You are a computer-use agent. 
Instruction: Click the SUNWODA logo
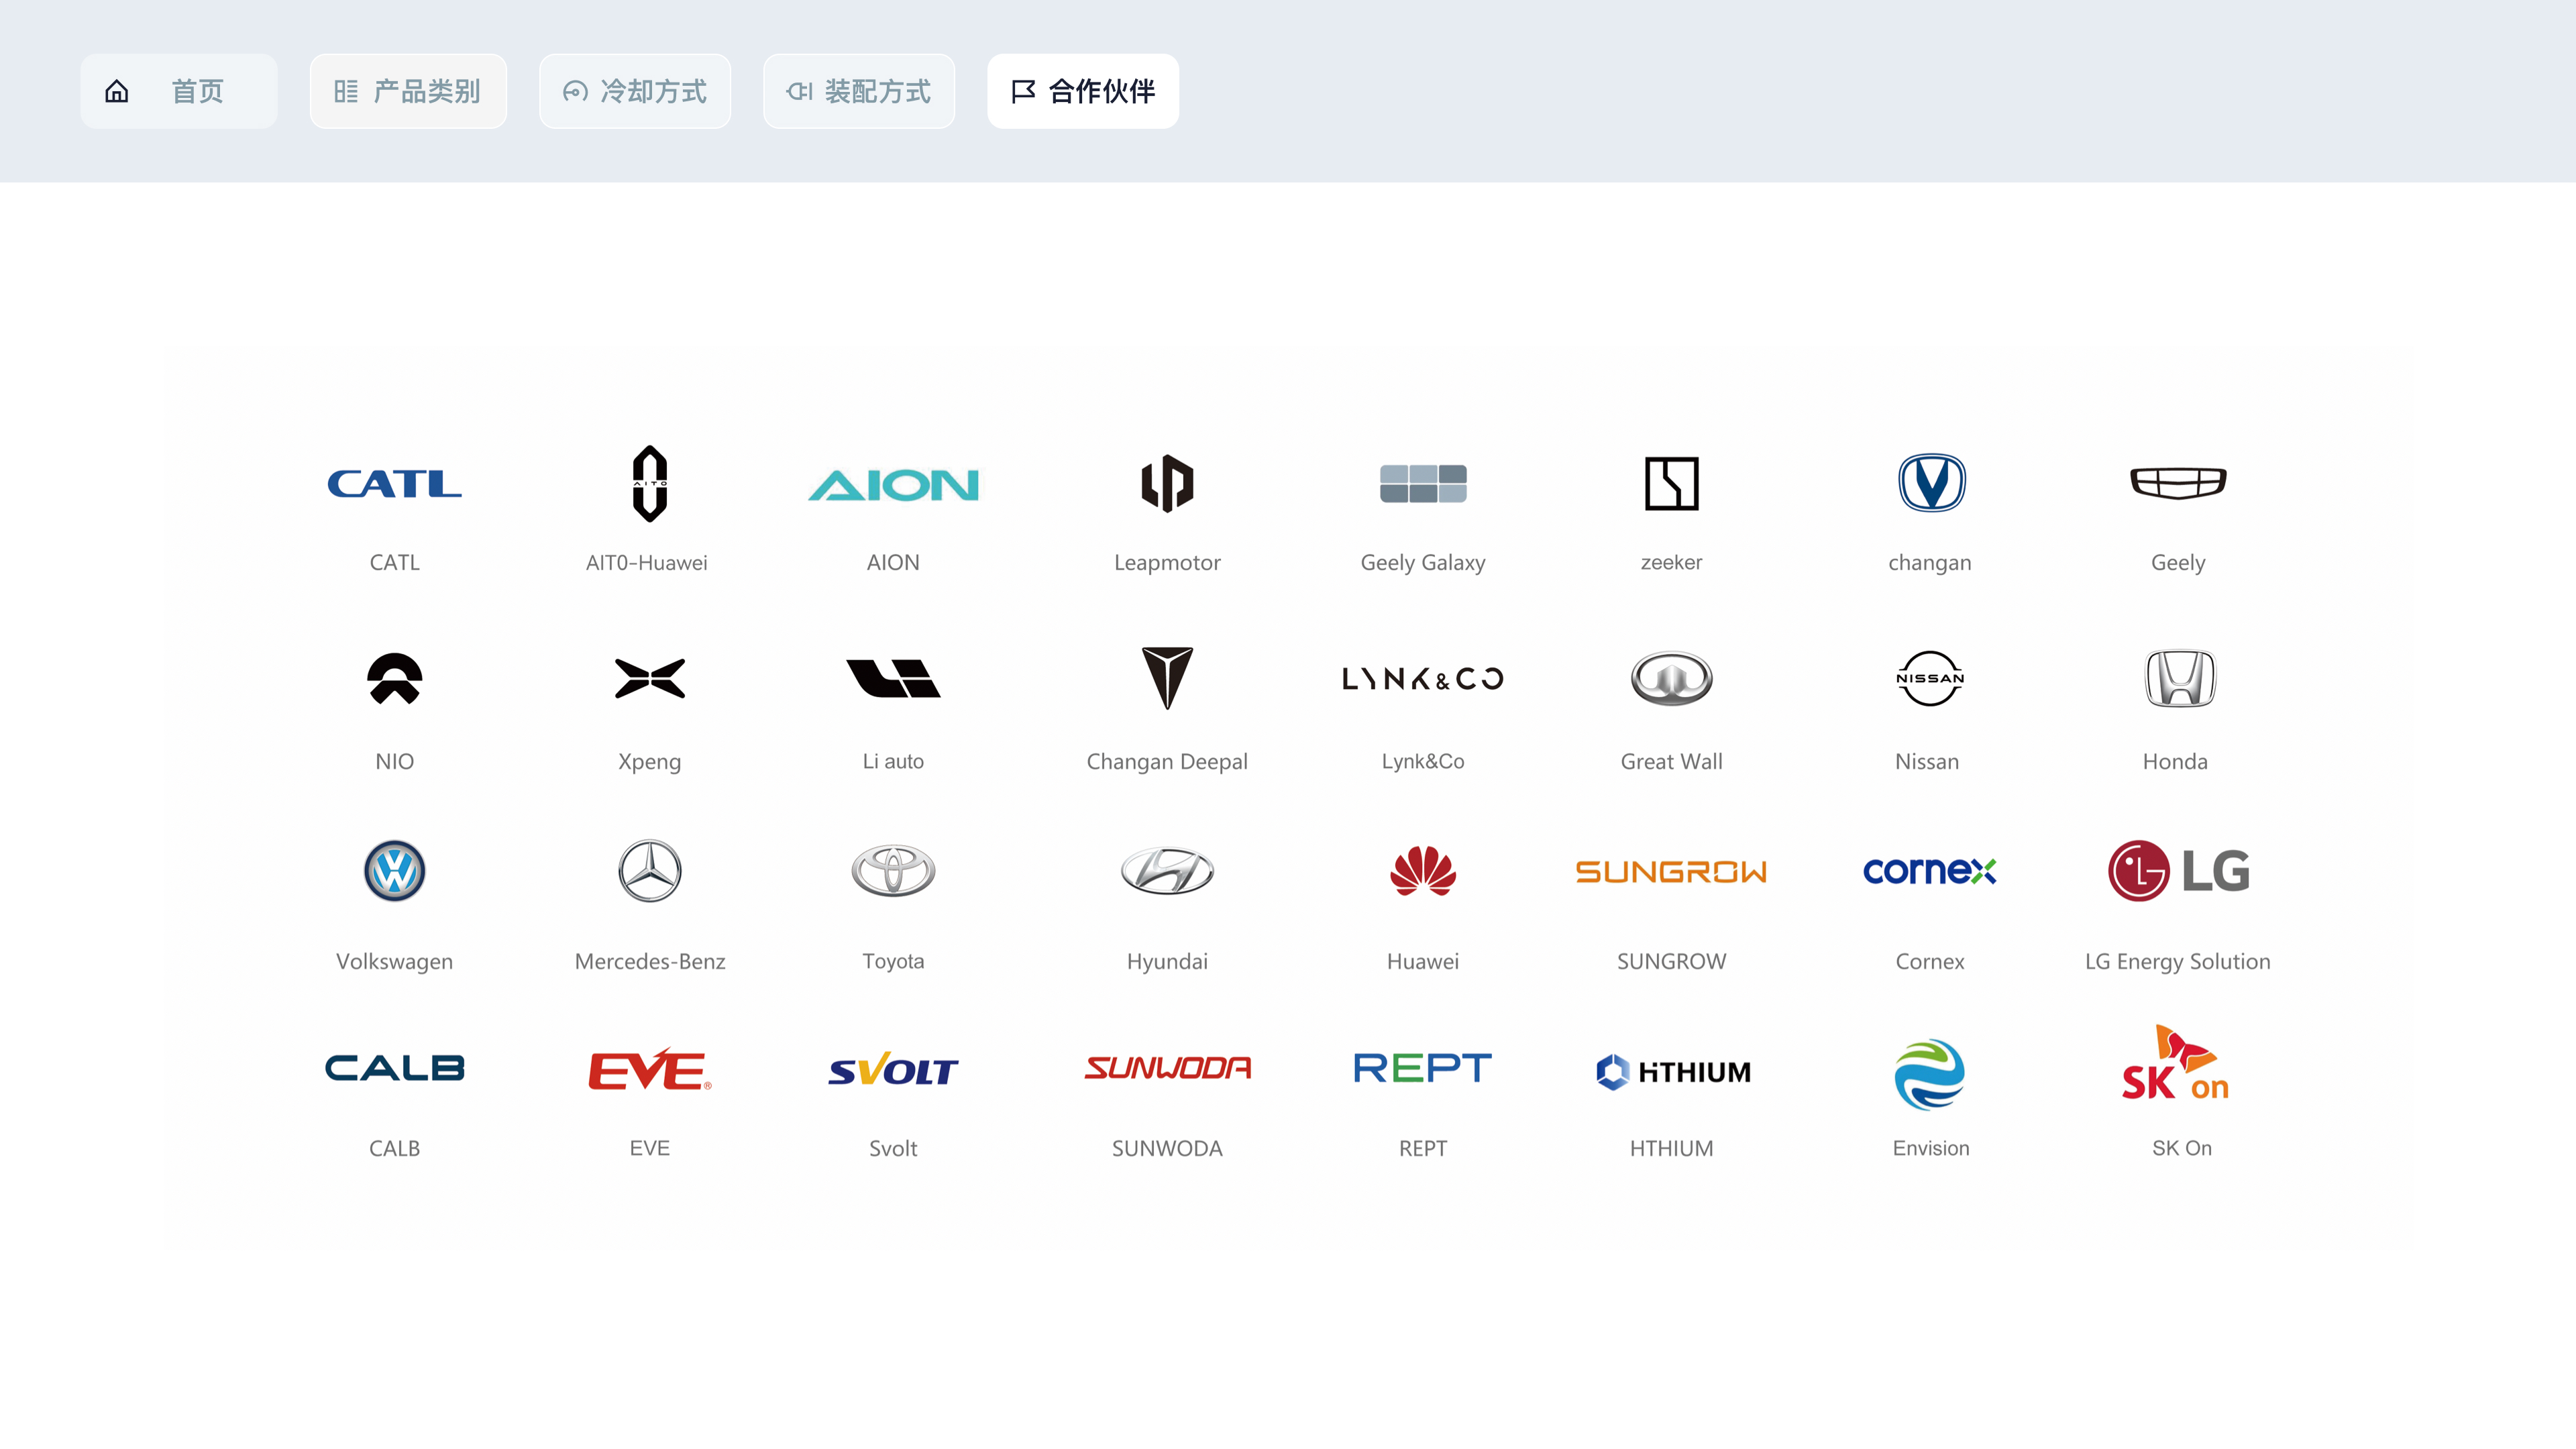[x=1167, y=1068]
